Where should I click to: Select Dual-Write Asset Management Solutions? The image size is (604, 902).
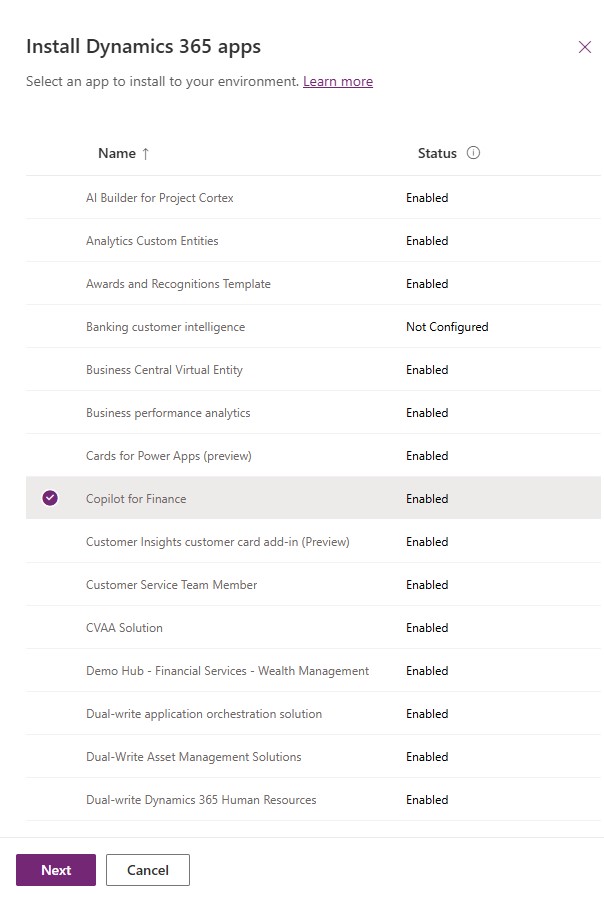coord(314,756)
